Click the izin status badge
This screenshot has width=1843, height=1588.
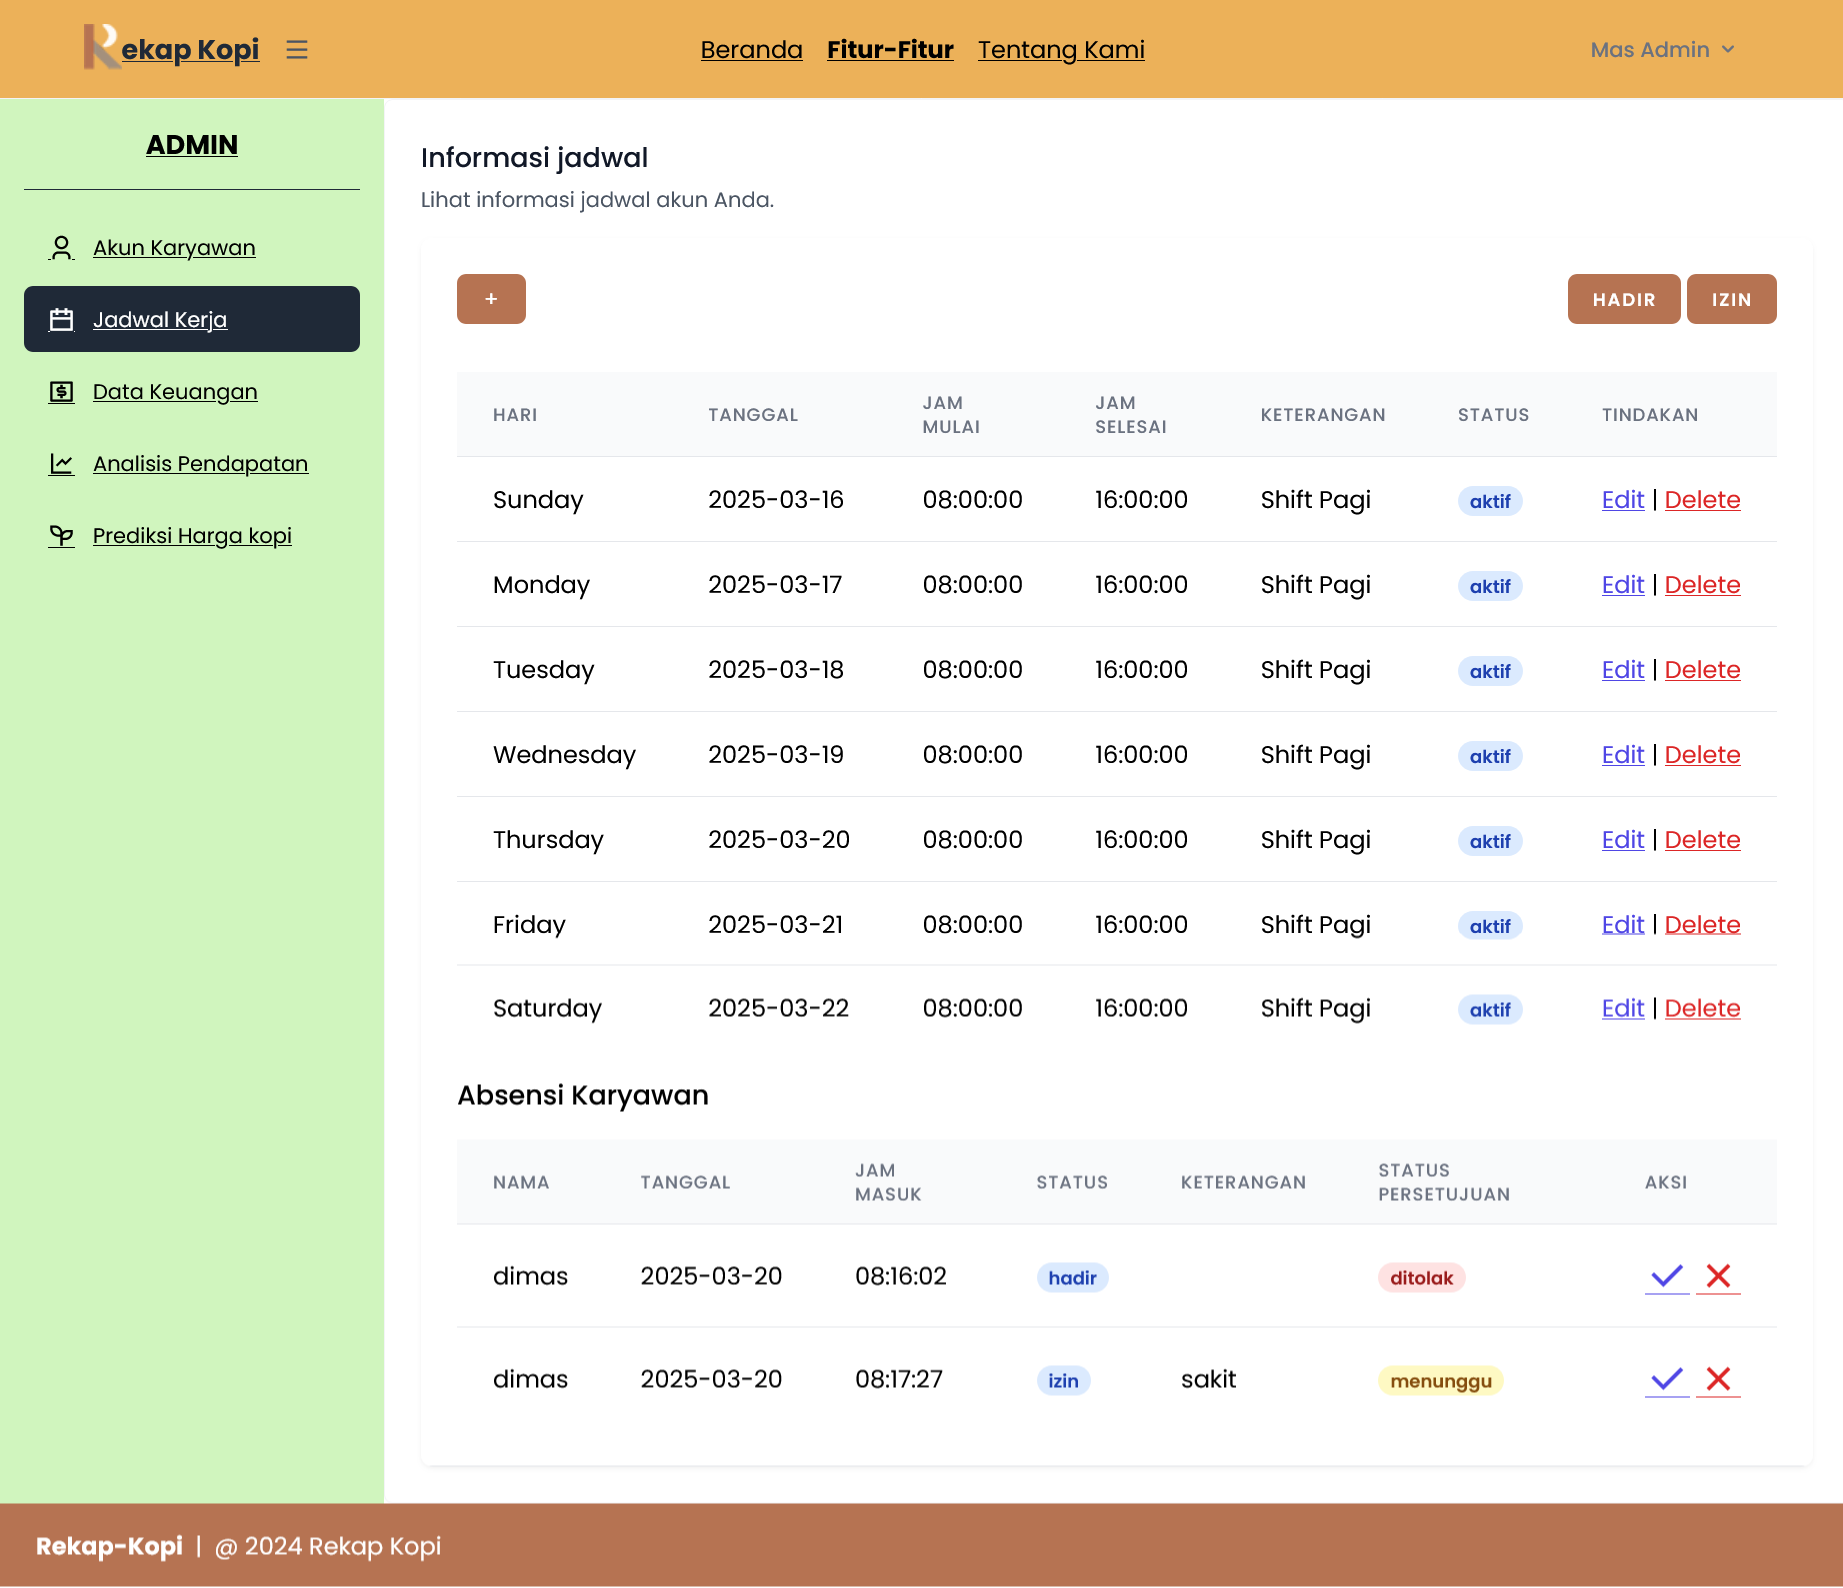[x=1063, y=1381]
